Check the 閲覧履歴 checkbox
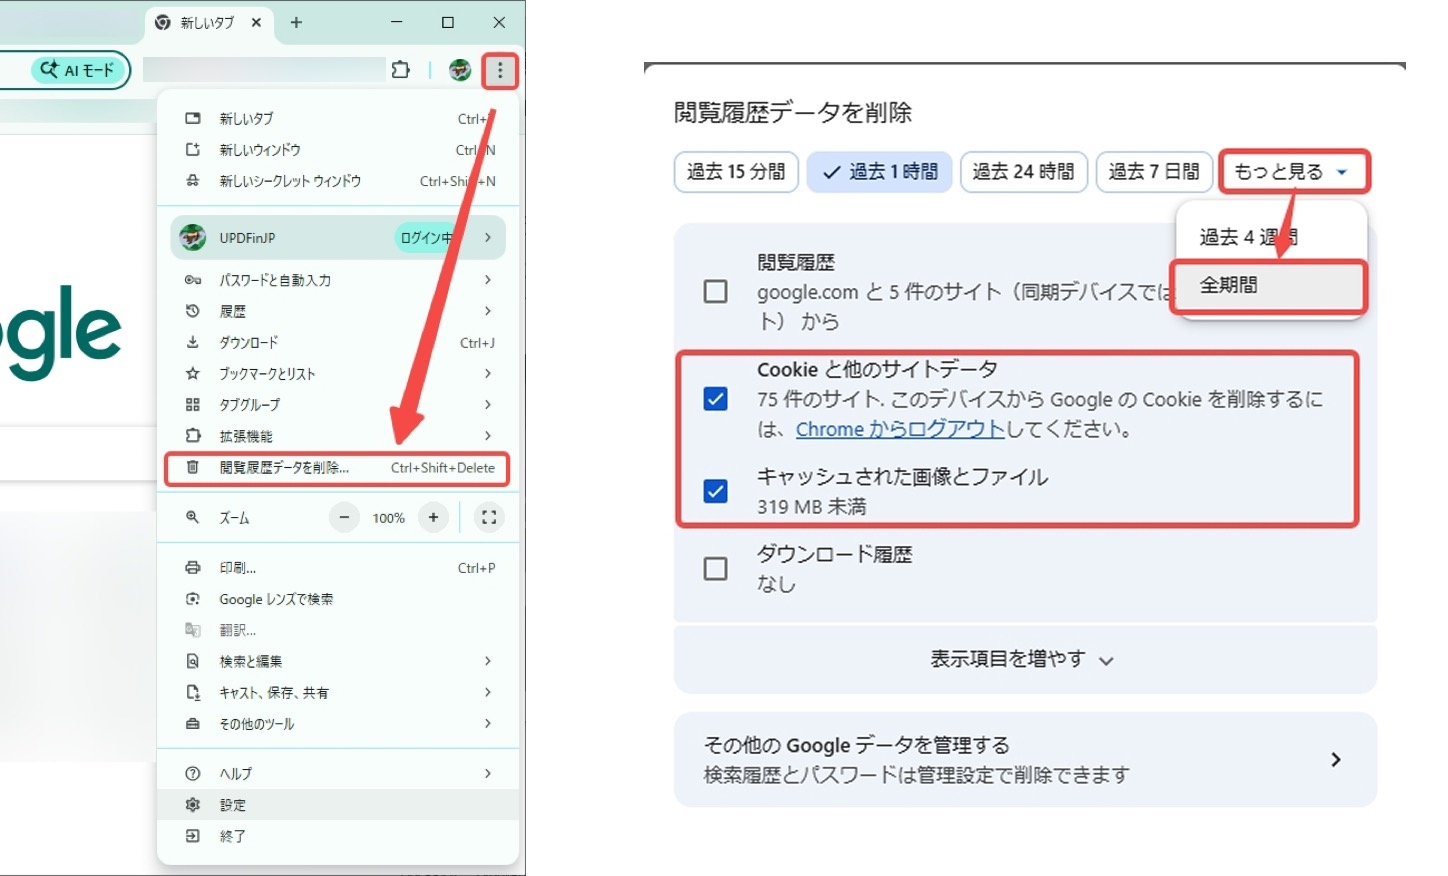This screenshot has height=876, width=1448. 716,292
